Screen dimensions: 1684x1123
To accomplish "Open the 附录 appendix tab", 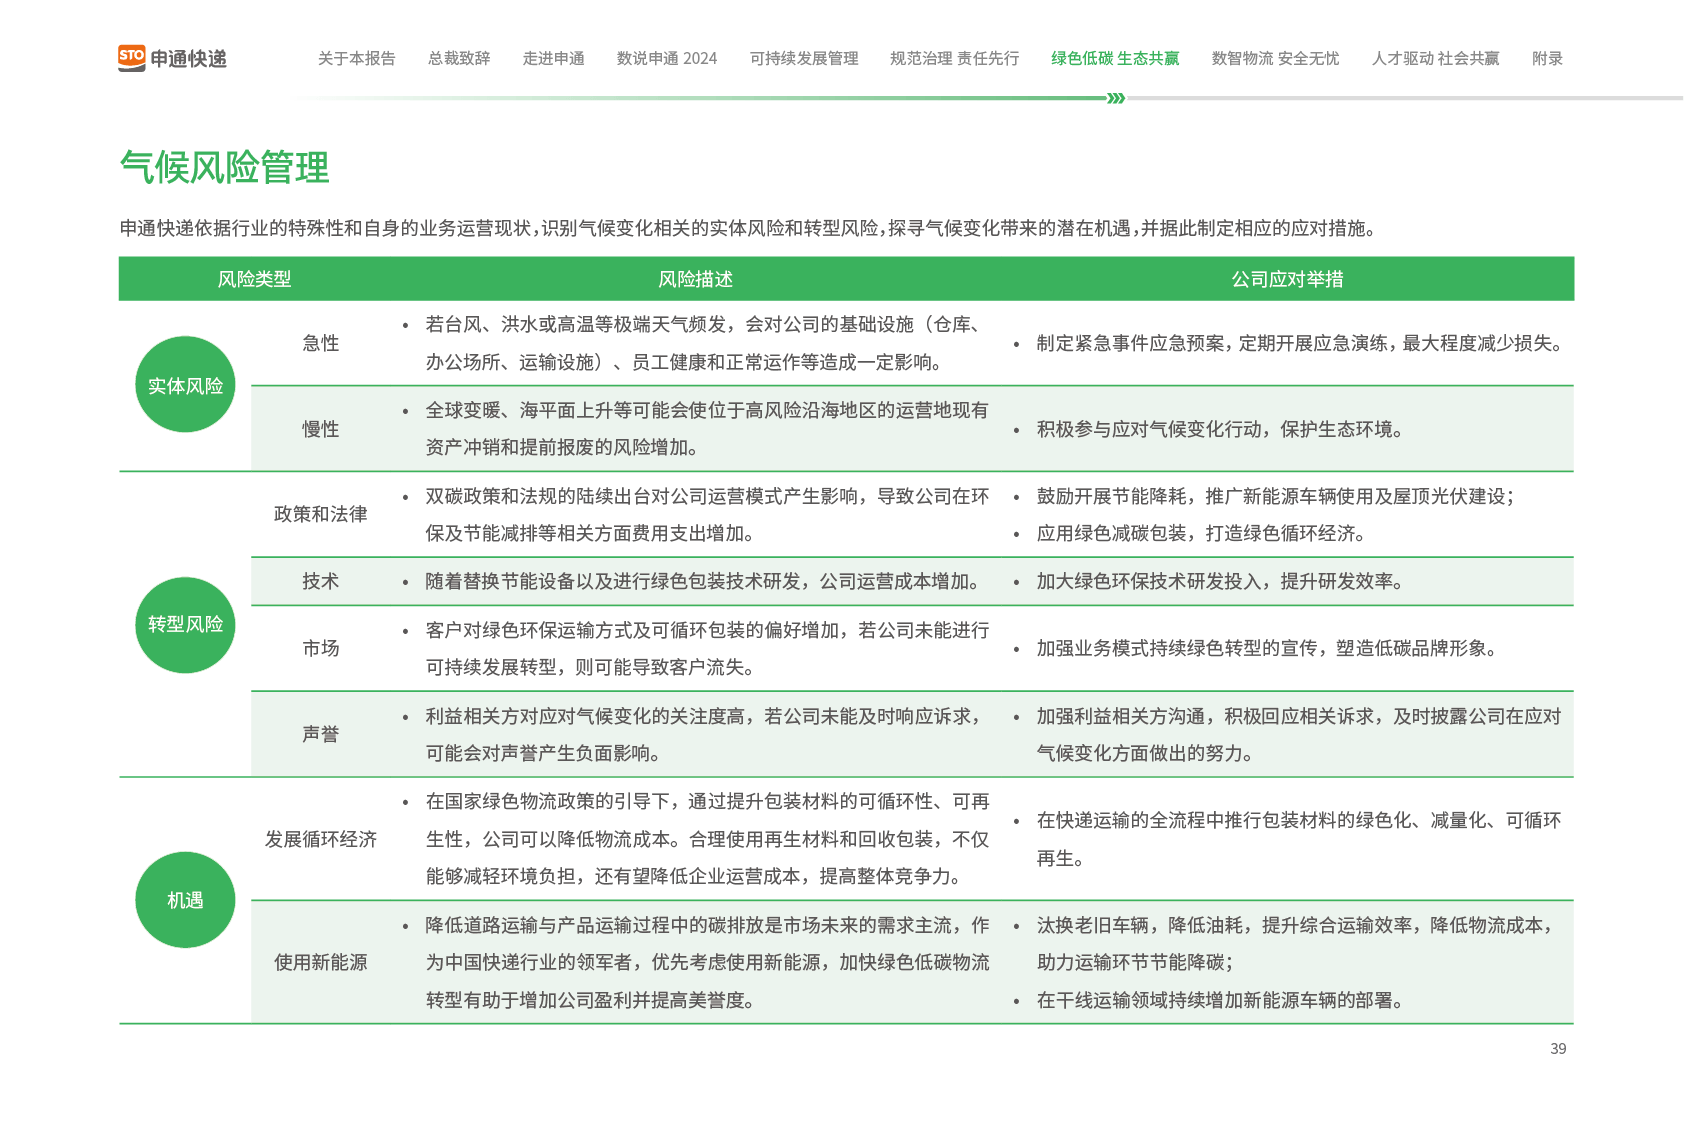I will coord(1547,58).
